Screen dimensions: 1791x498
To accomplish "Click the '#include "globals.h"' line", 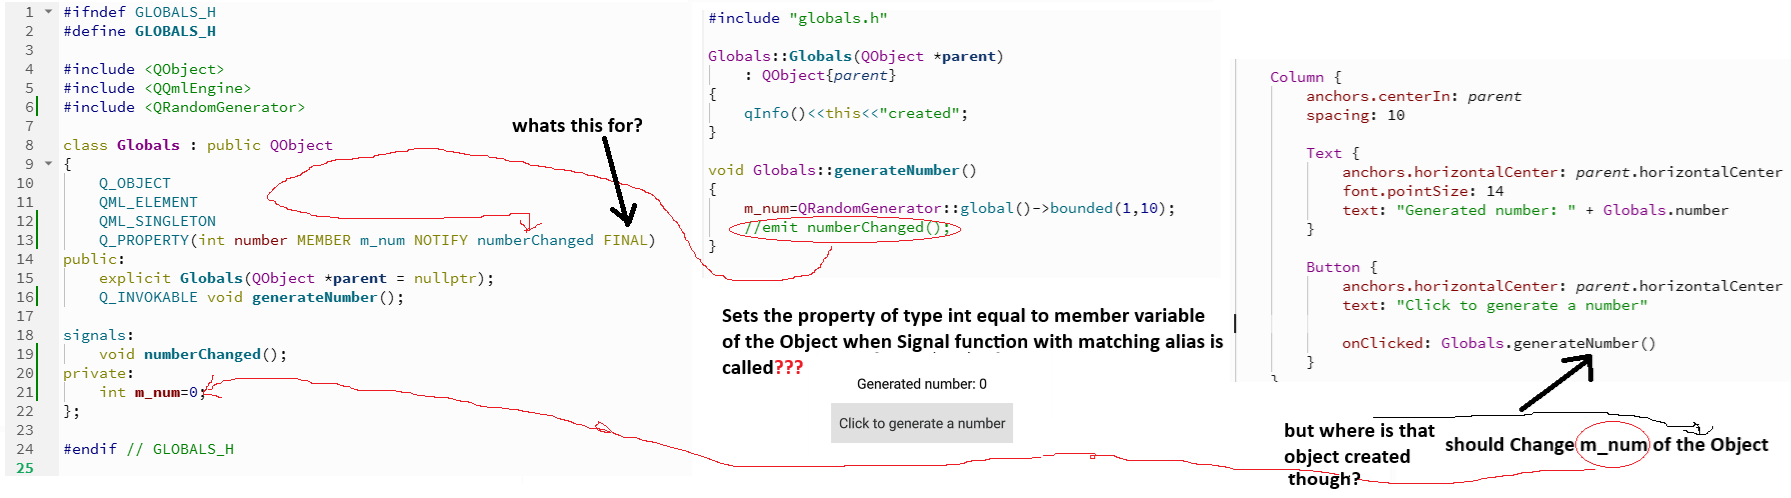I will coord(798,18).
